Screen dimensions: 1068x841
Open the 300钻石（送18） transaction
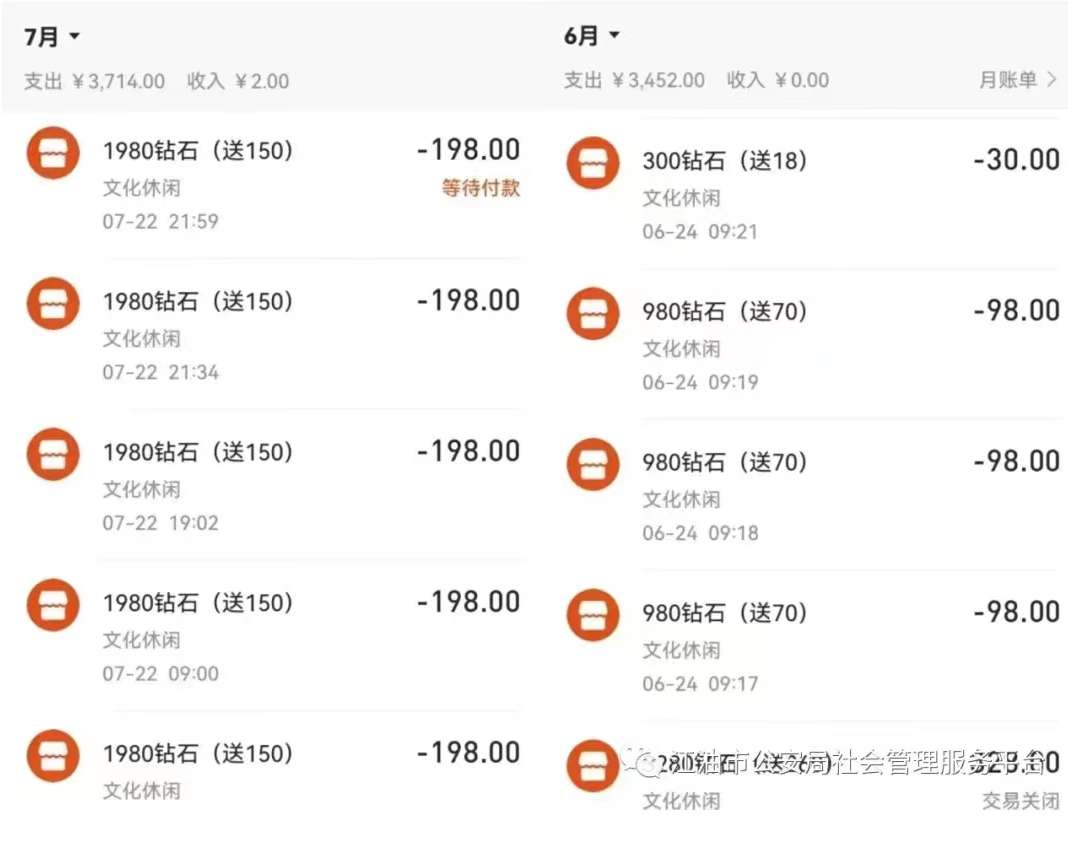click(724, 161)
